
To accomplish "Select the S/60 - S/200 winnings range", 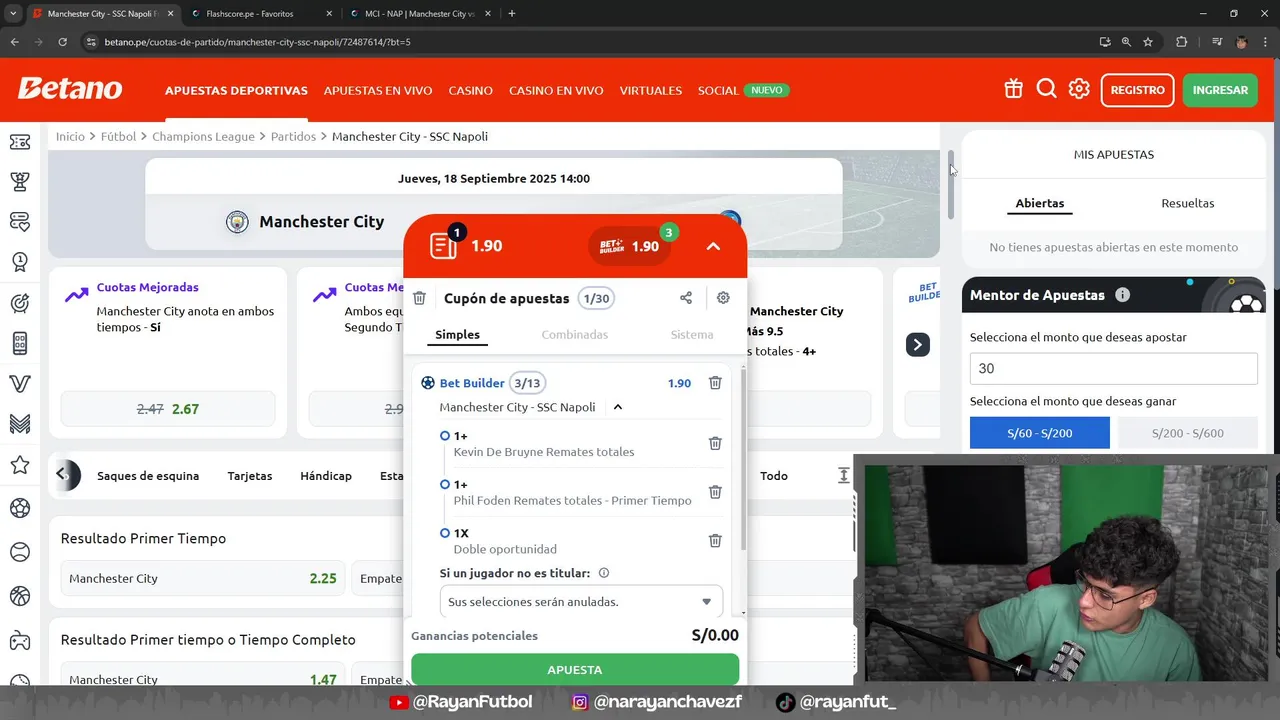I will coord(1039,433).
